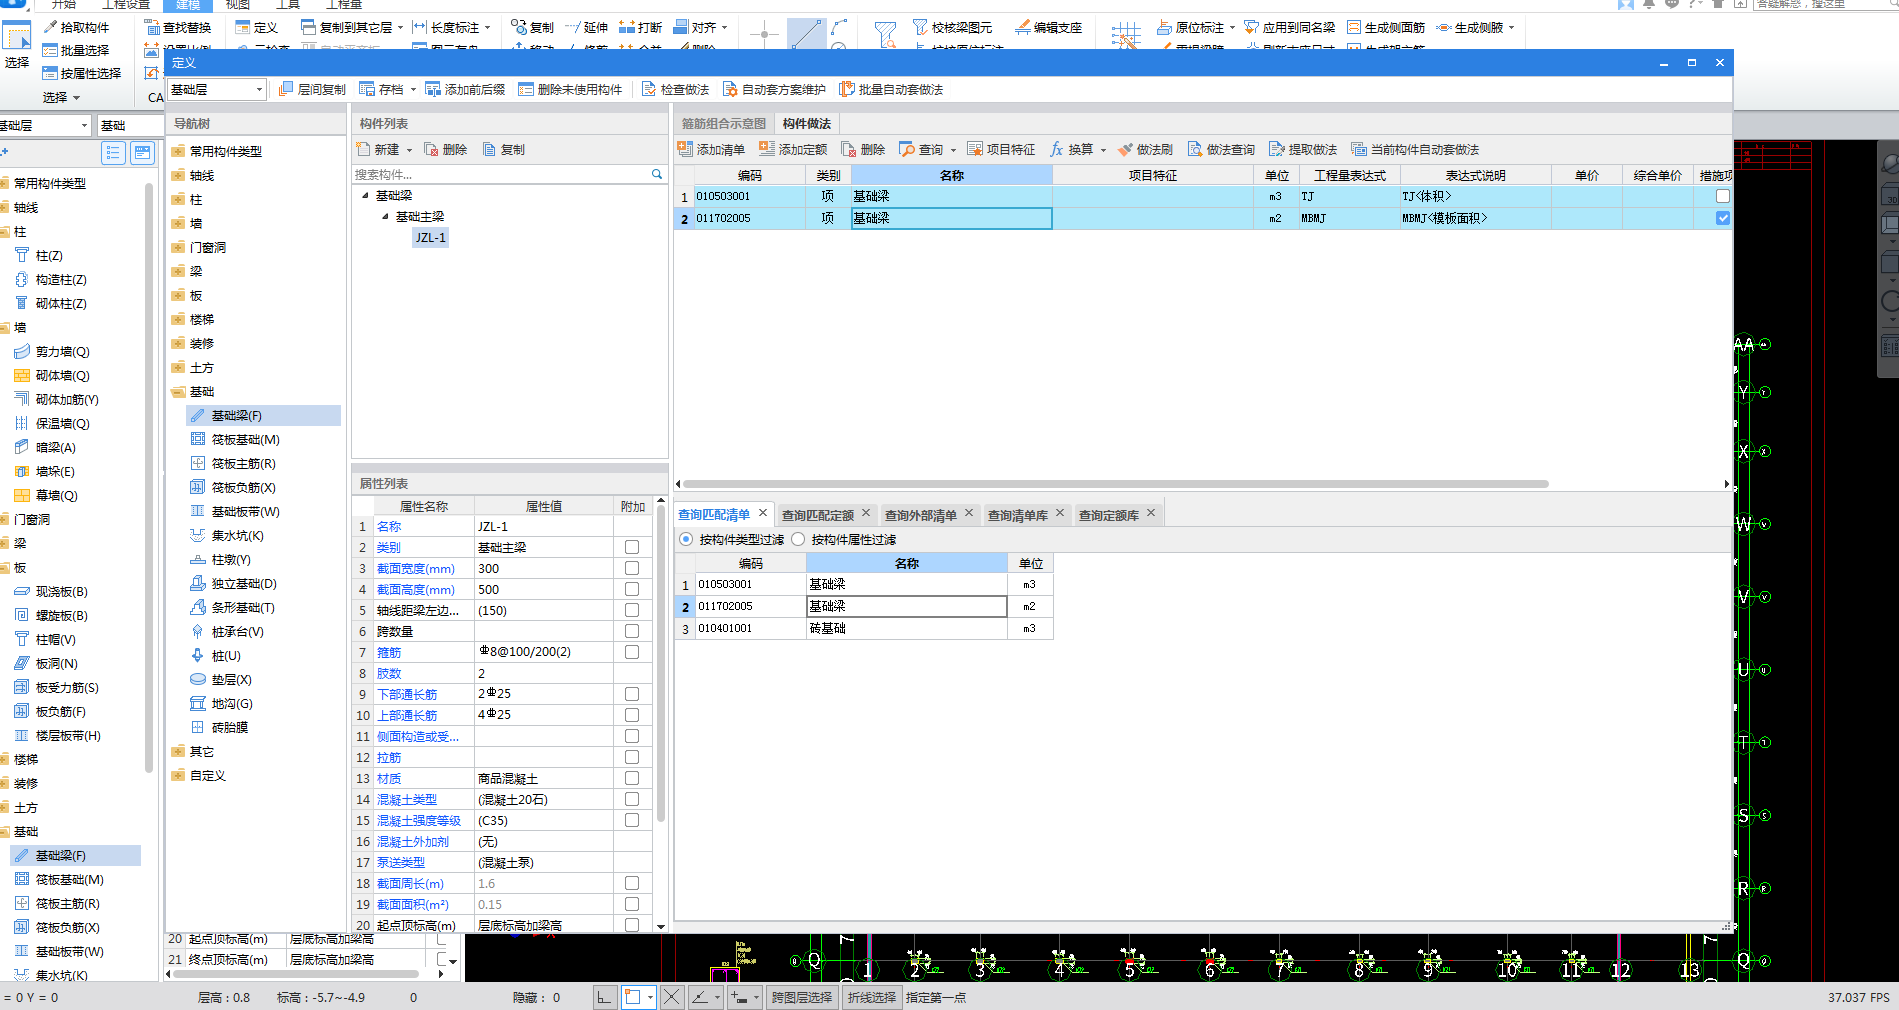
Task: Click 按属性选择 in main ribbon
Action: coord(82,73)
